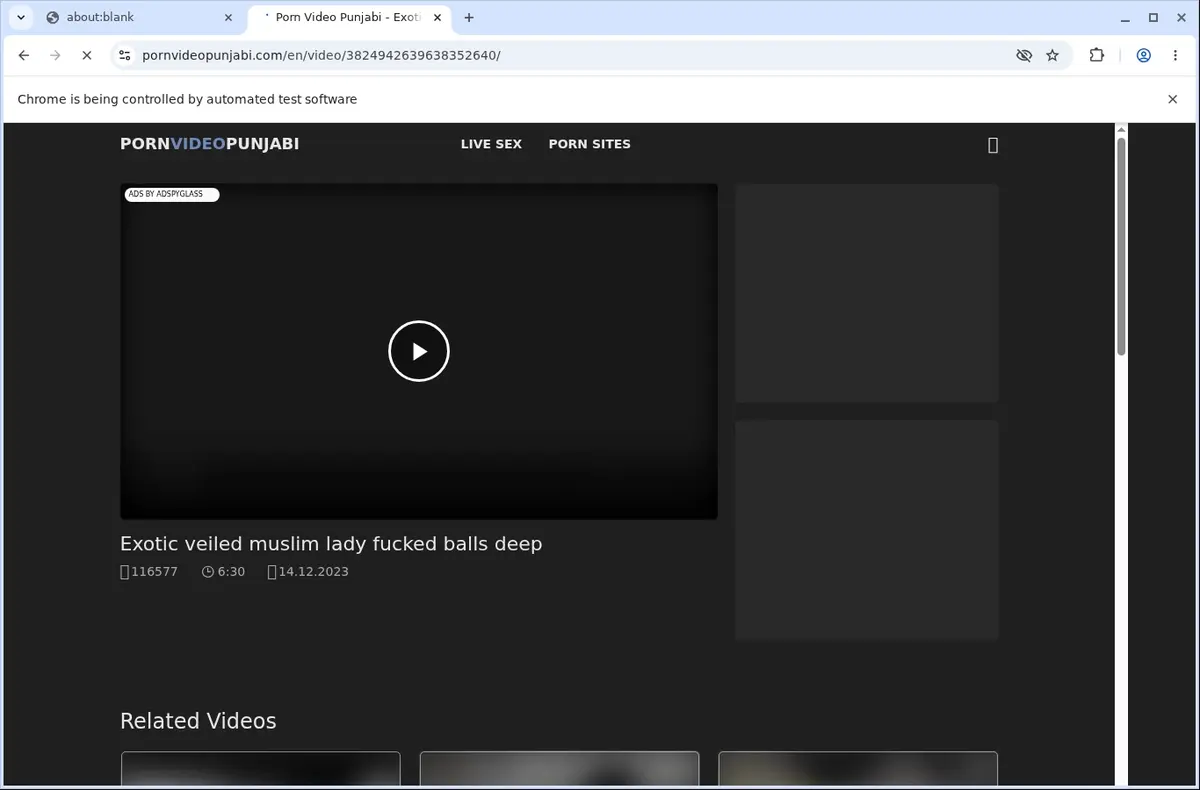
Task: Bookmark this page with star icon
Action: tap(1053, 56)
